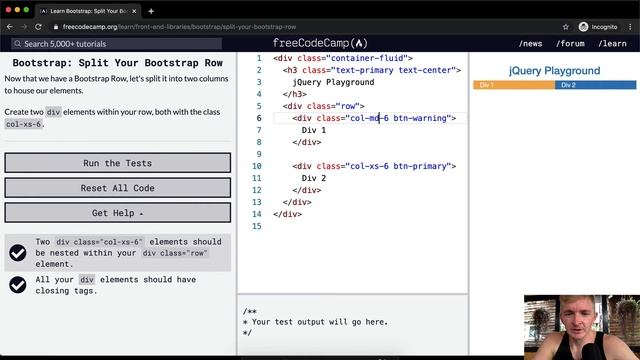Click the jQuery Playground heading in preview
Screen dimensions: 640x360
[554, 71]
